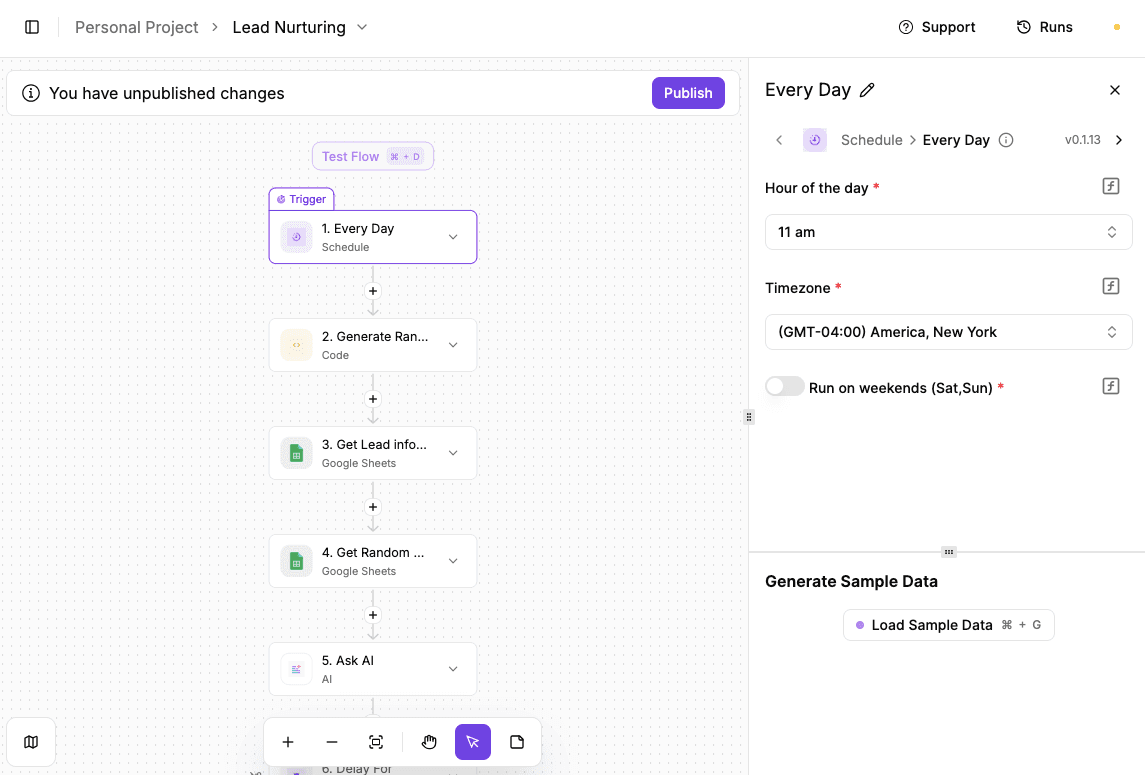Open dynamic value editor for Timezone
The height and width of the screenshot is (775, 1145).
point(1110,286)
